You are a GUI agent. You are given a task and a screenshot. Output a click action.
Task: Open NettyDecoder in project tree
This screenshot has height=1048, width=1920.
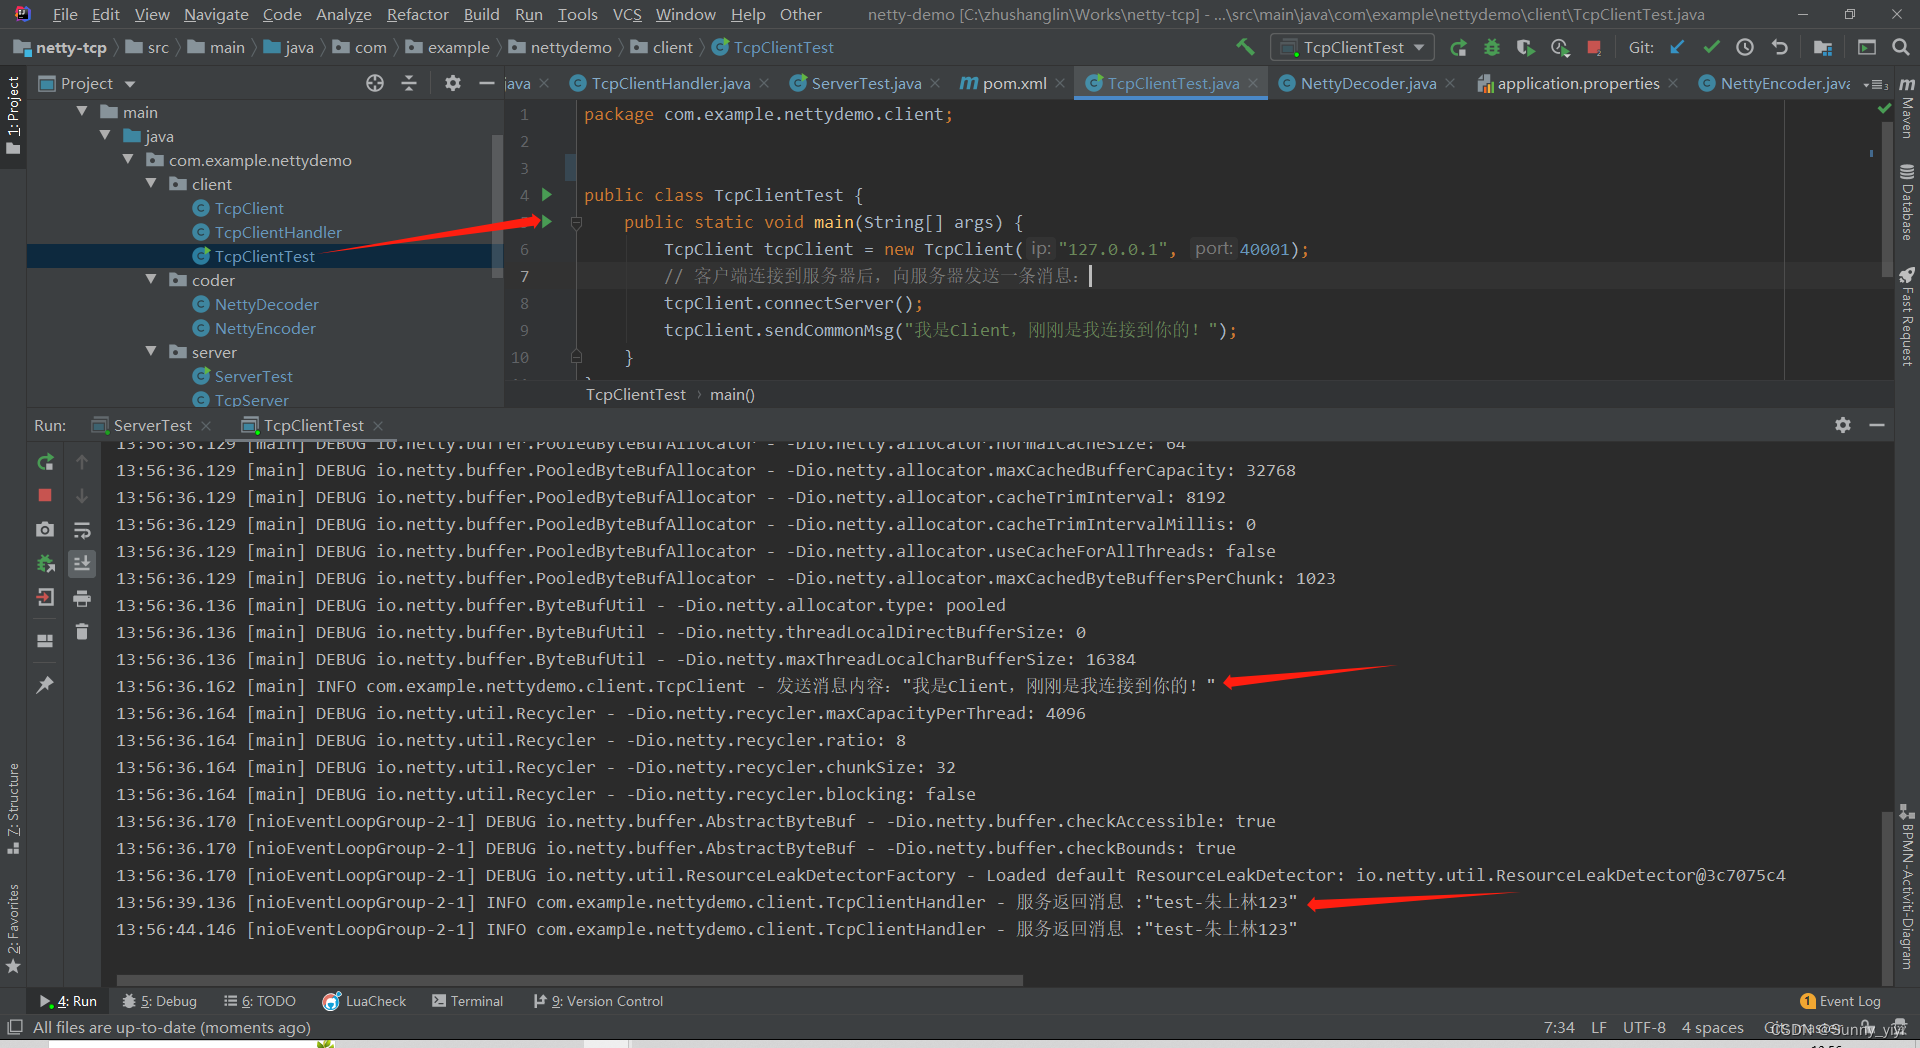click(x=266, y=304)
